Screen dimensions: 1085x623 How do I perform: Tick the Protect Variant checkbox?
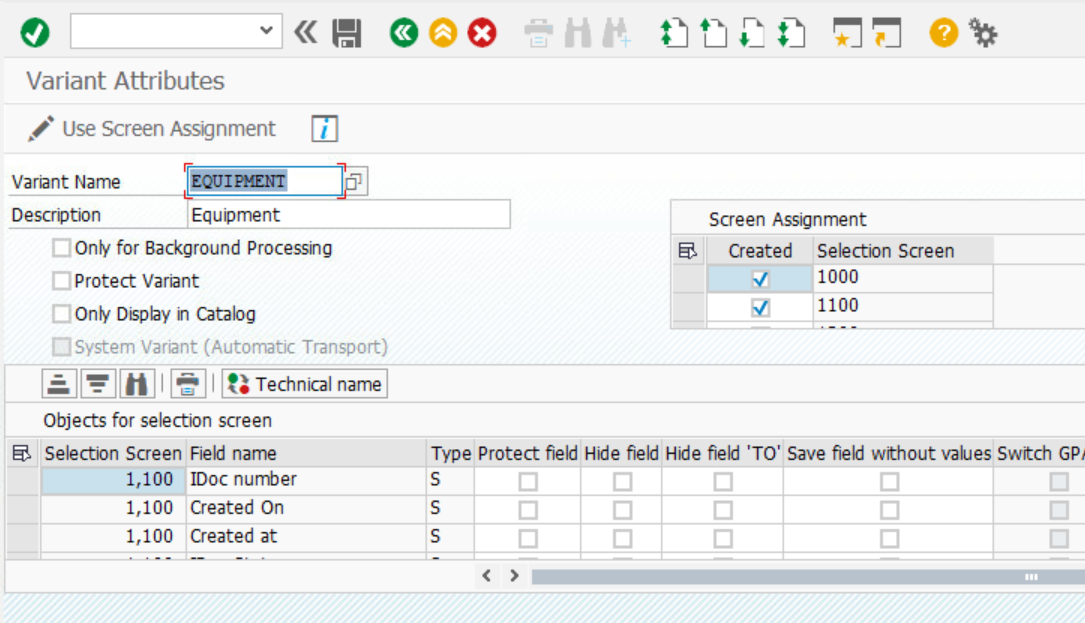click(x=62, y=280)
